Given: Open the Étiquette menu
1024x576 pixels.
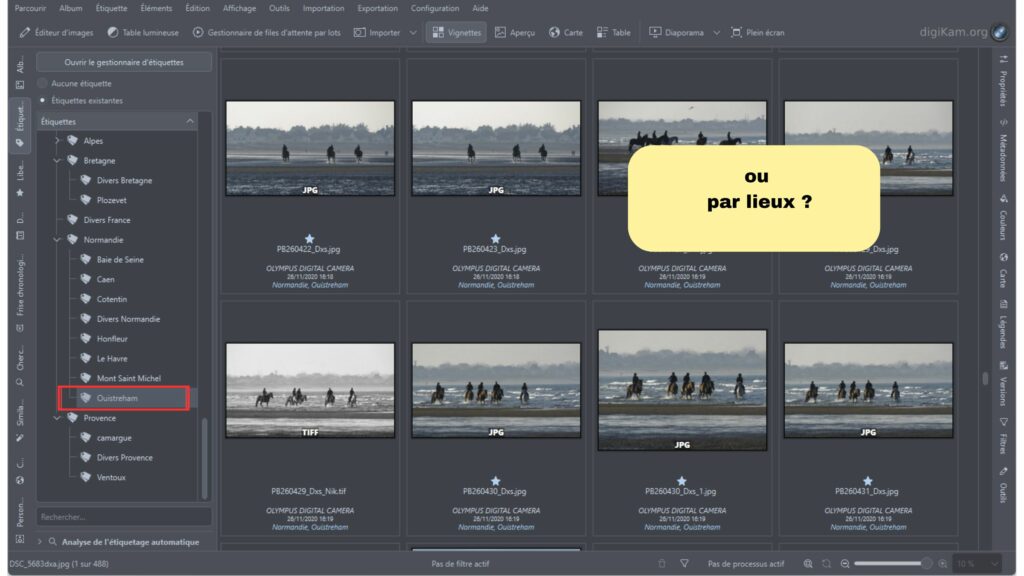Looking at the screenshot, I should (111, 8).
